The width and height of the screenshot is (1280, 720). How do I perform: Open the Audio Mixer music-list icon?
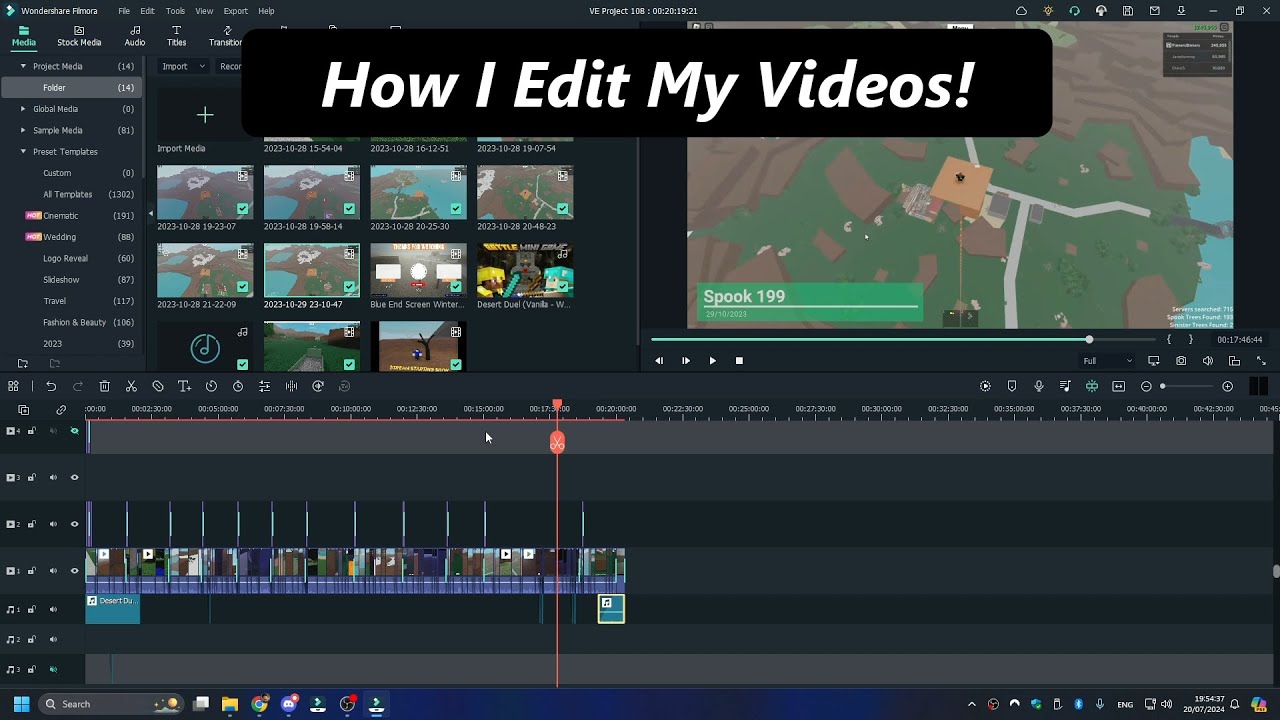(1065, 386)
